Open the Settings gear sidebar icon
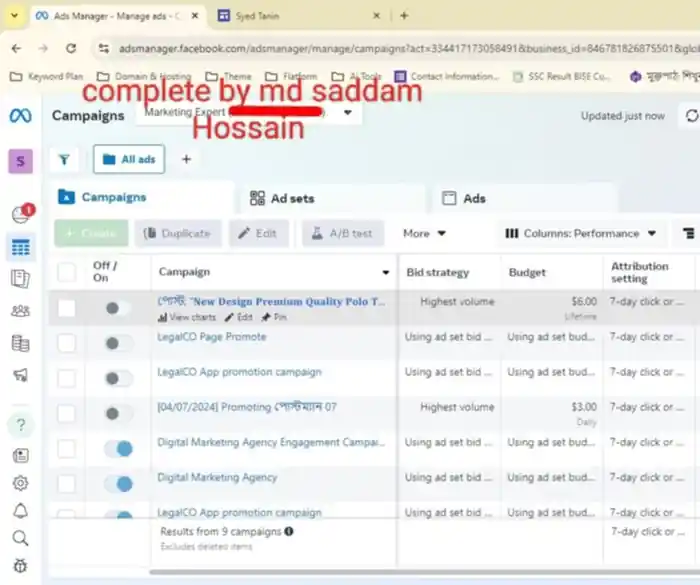 coord(21,483)
